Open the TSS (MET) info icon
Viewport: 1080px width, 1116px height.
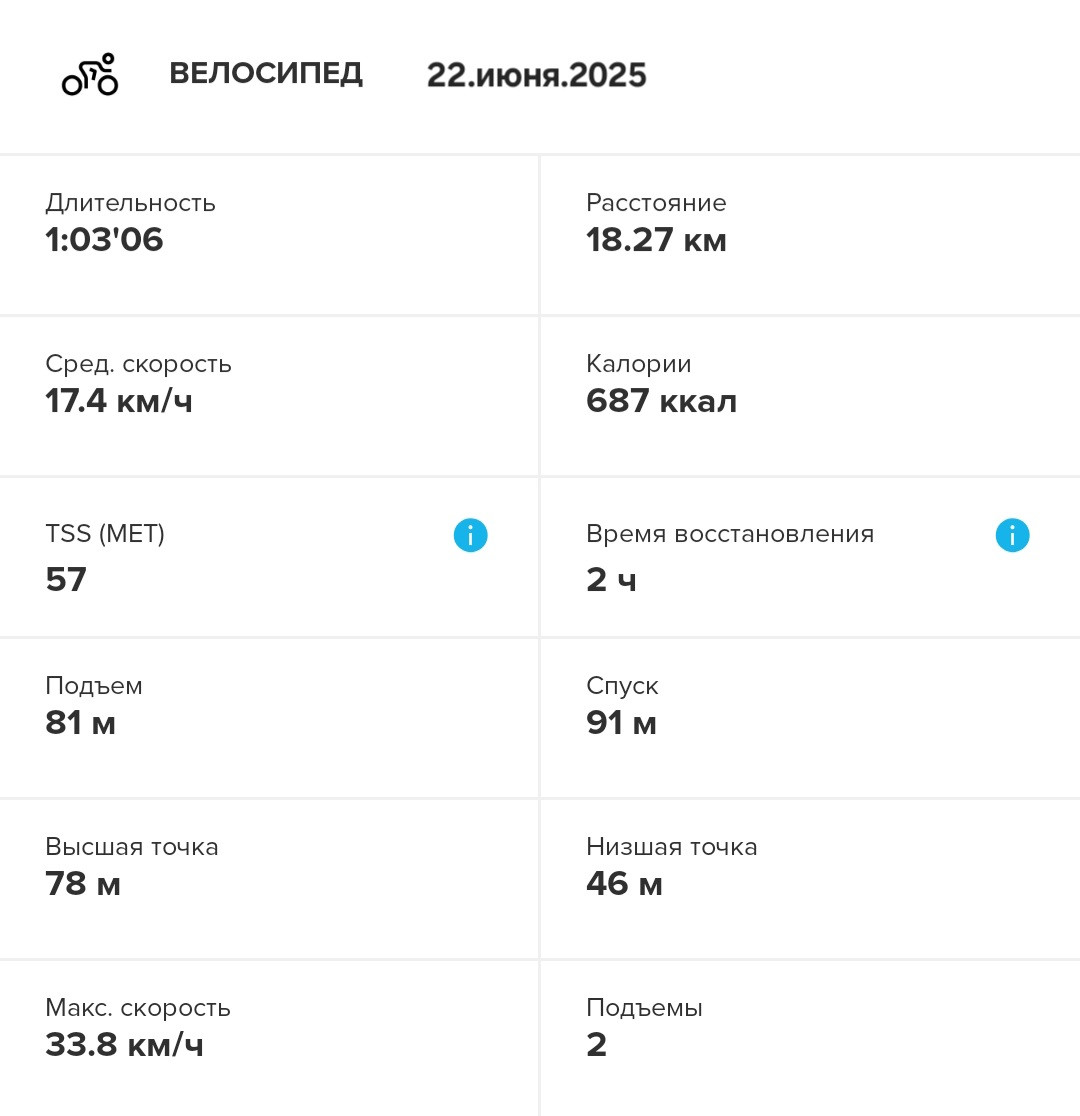point(471,535)
